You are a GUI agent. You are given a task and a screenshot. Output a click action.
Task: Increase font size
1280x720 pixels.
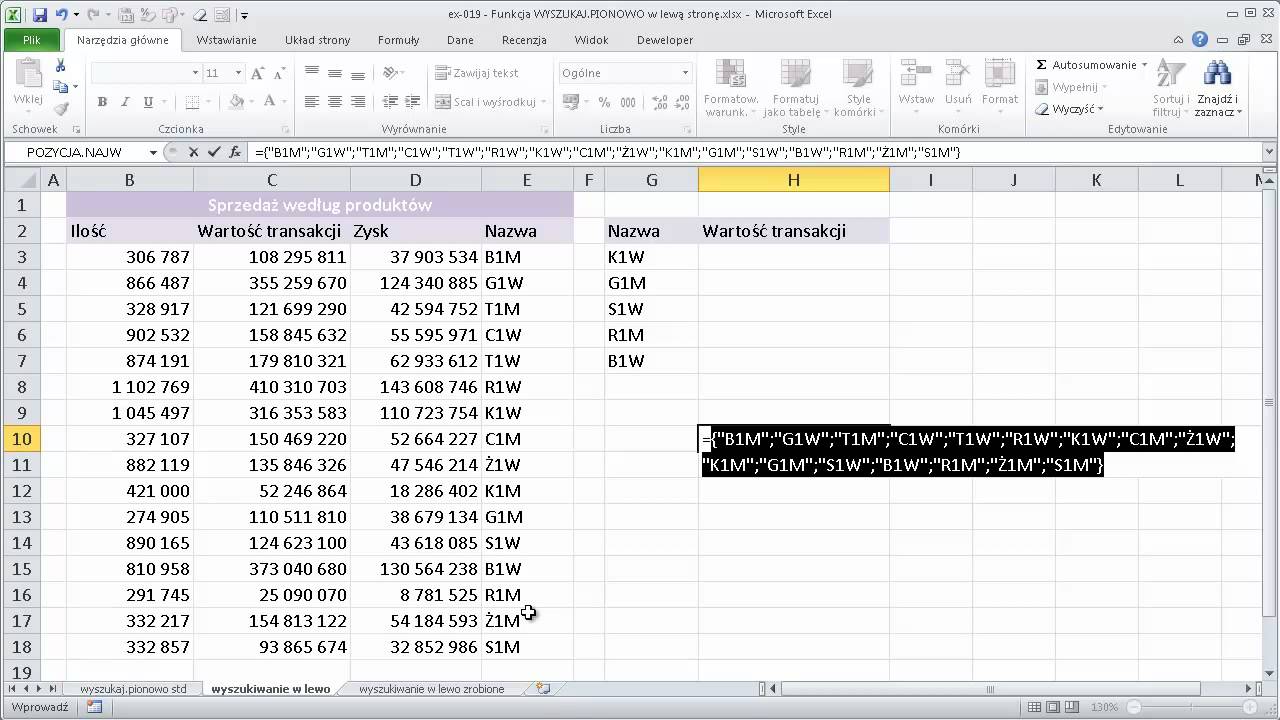click(257, 73)
